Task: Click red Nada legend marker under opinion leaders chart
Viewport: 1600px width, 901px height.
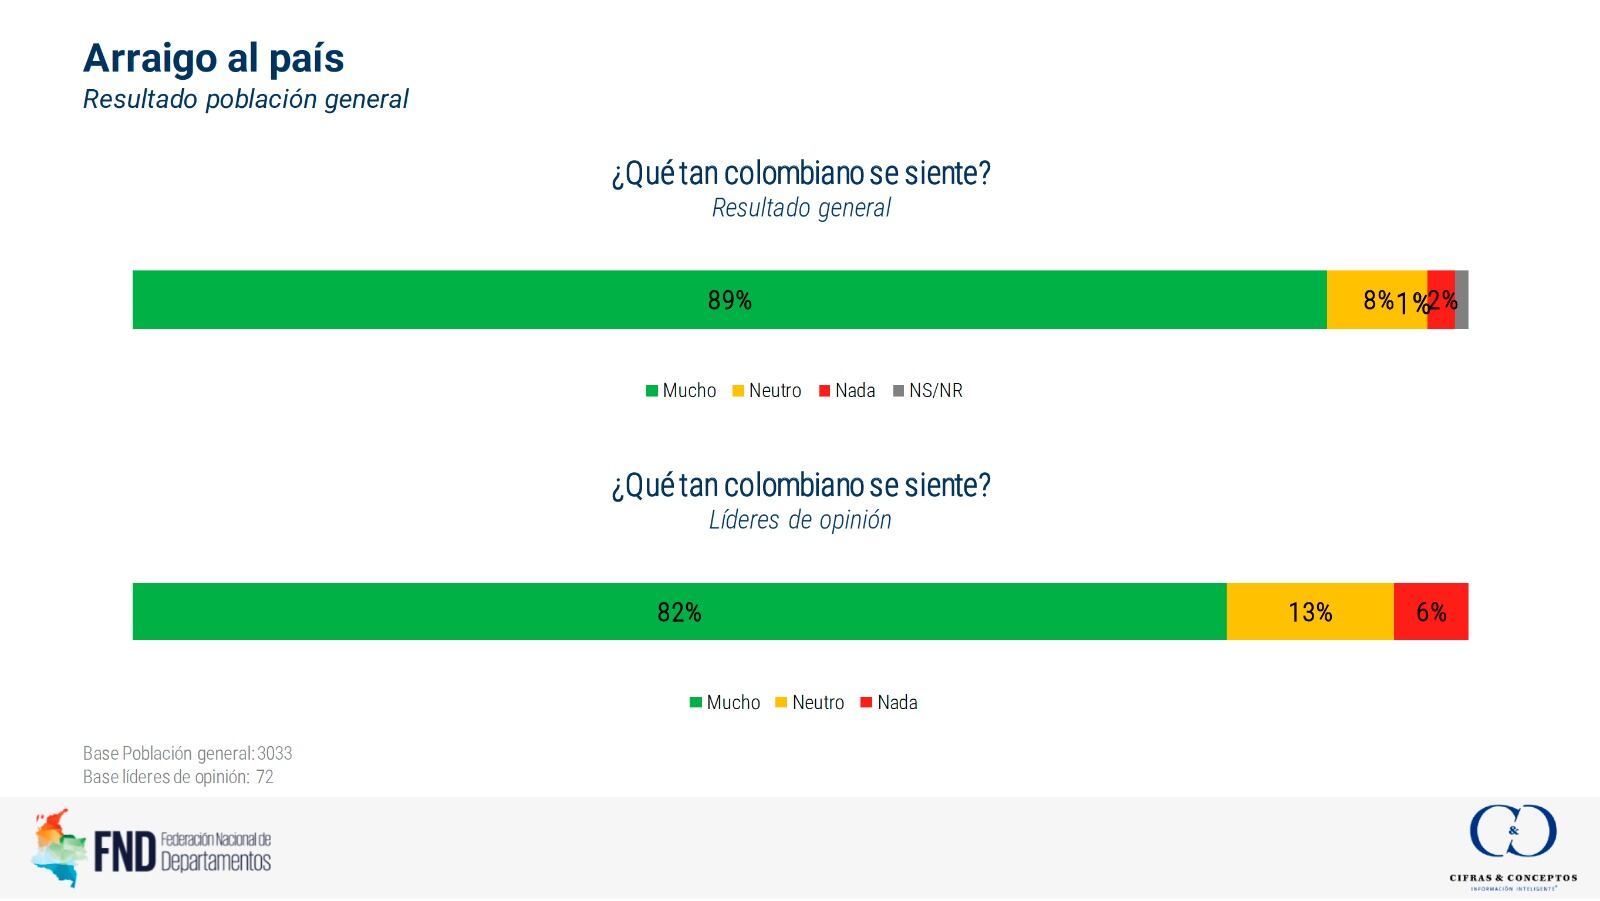Action: 866,703
